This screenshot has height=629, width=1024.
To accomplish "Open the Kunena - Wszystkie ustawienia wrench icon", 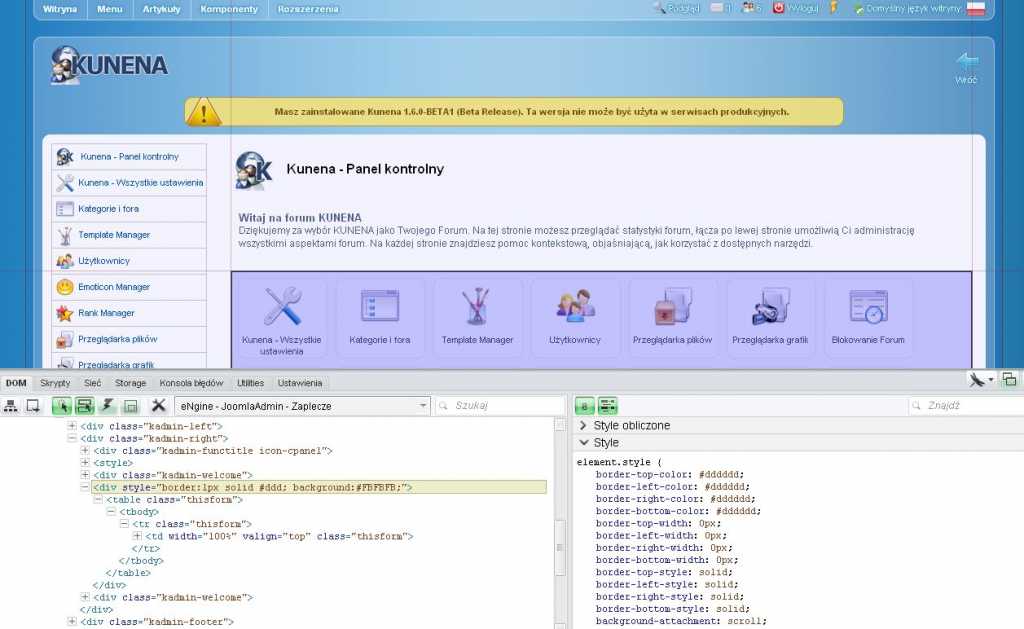I will [x=282, y=307].
